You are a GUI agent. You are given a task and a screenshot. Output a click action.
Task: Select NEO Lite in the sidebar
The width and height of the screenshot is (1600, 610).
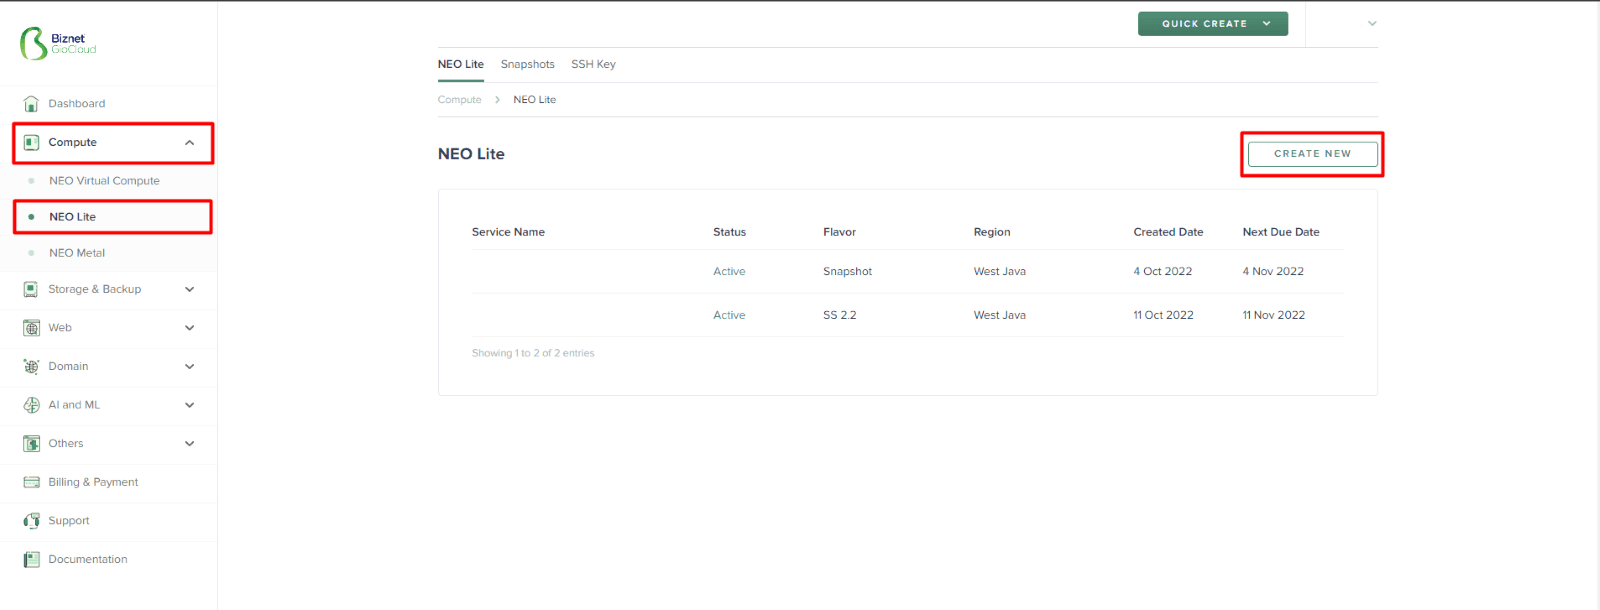73,217
